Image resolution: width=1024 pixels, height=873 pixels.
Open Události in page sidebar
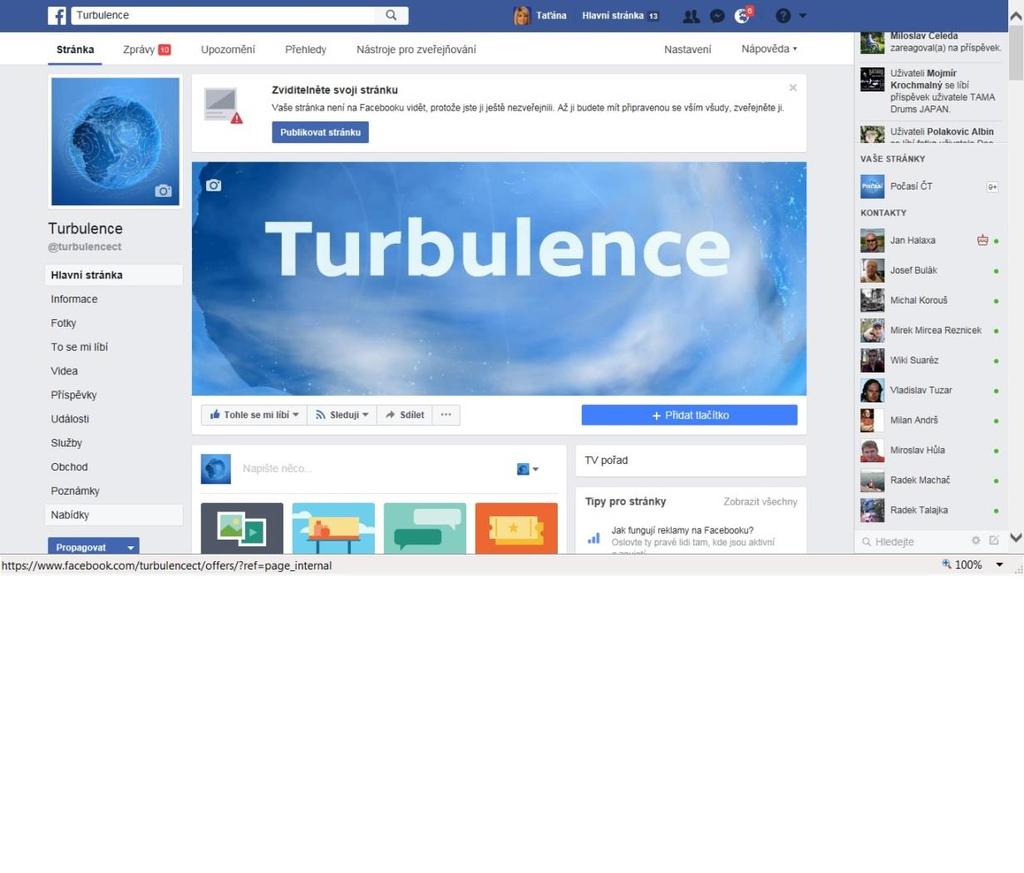(x=70, y=419)
